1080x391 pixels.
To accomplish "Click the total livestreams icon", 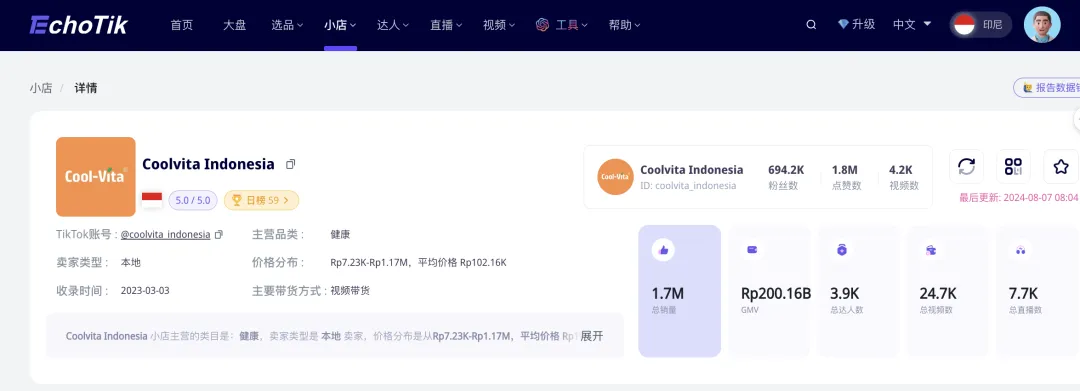I will pyautogui.click(x=1020, y=250).
